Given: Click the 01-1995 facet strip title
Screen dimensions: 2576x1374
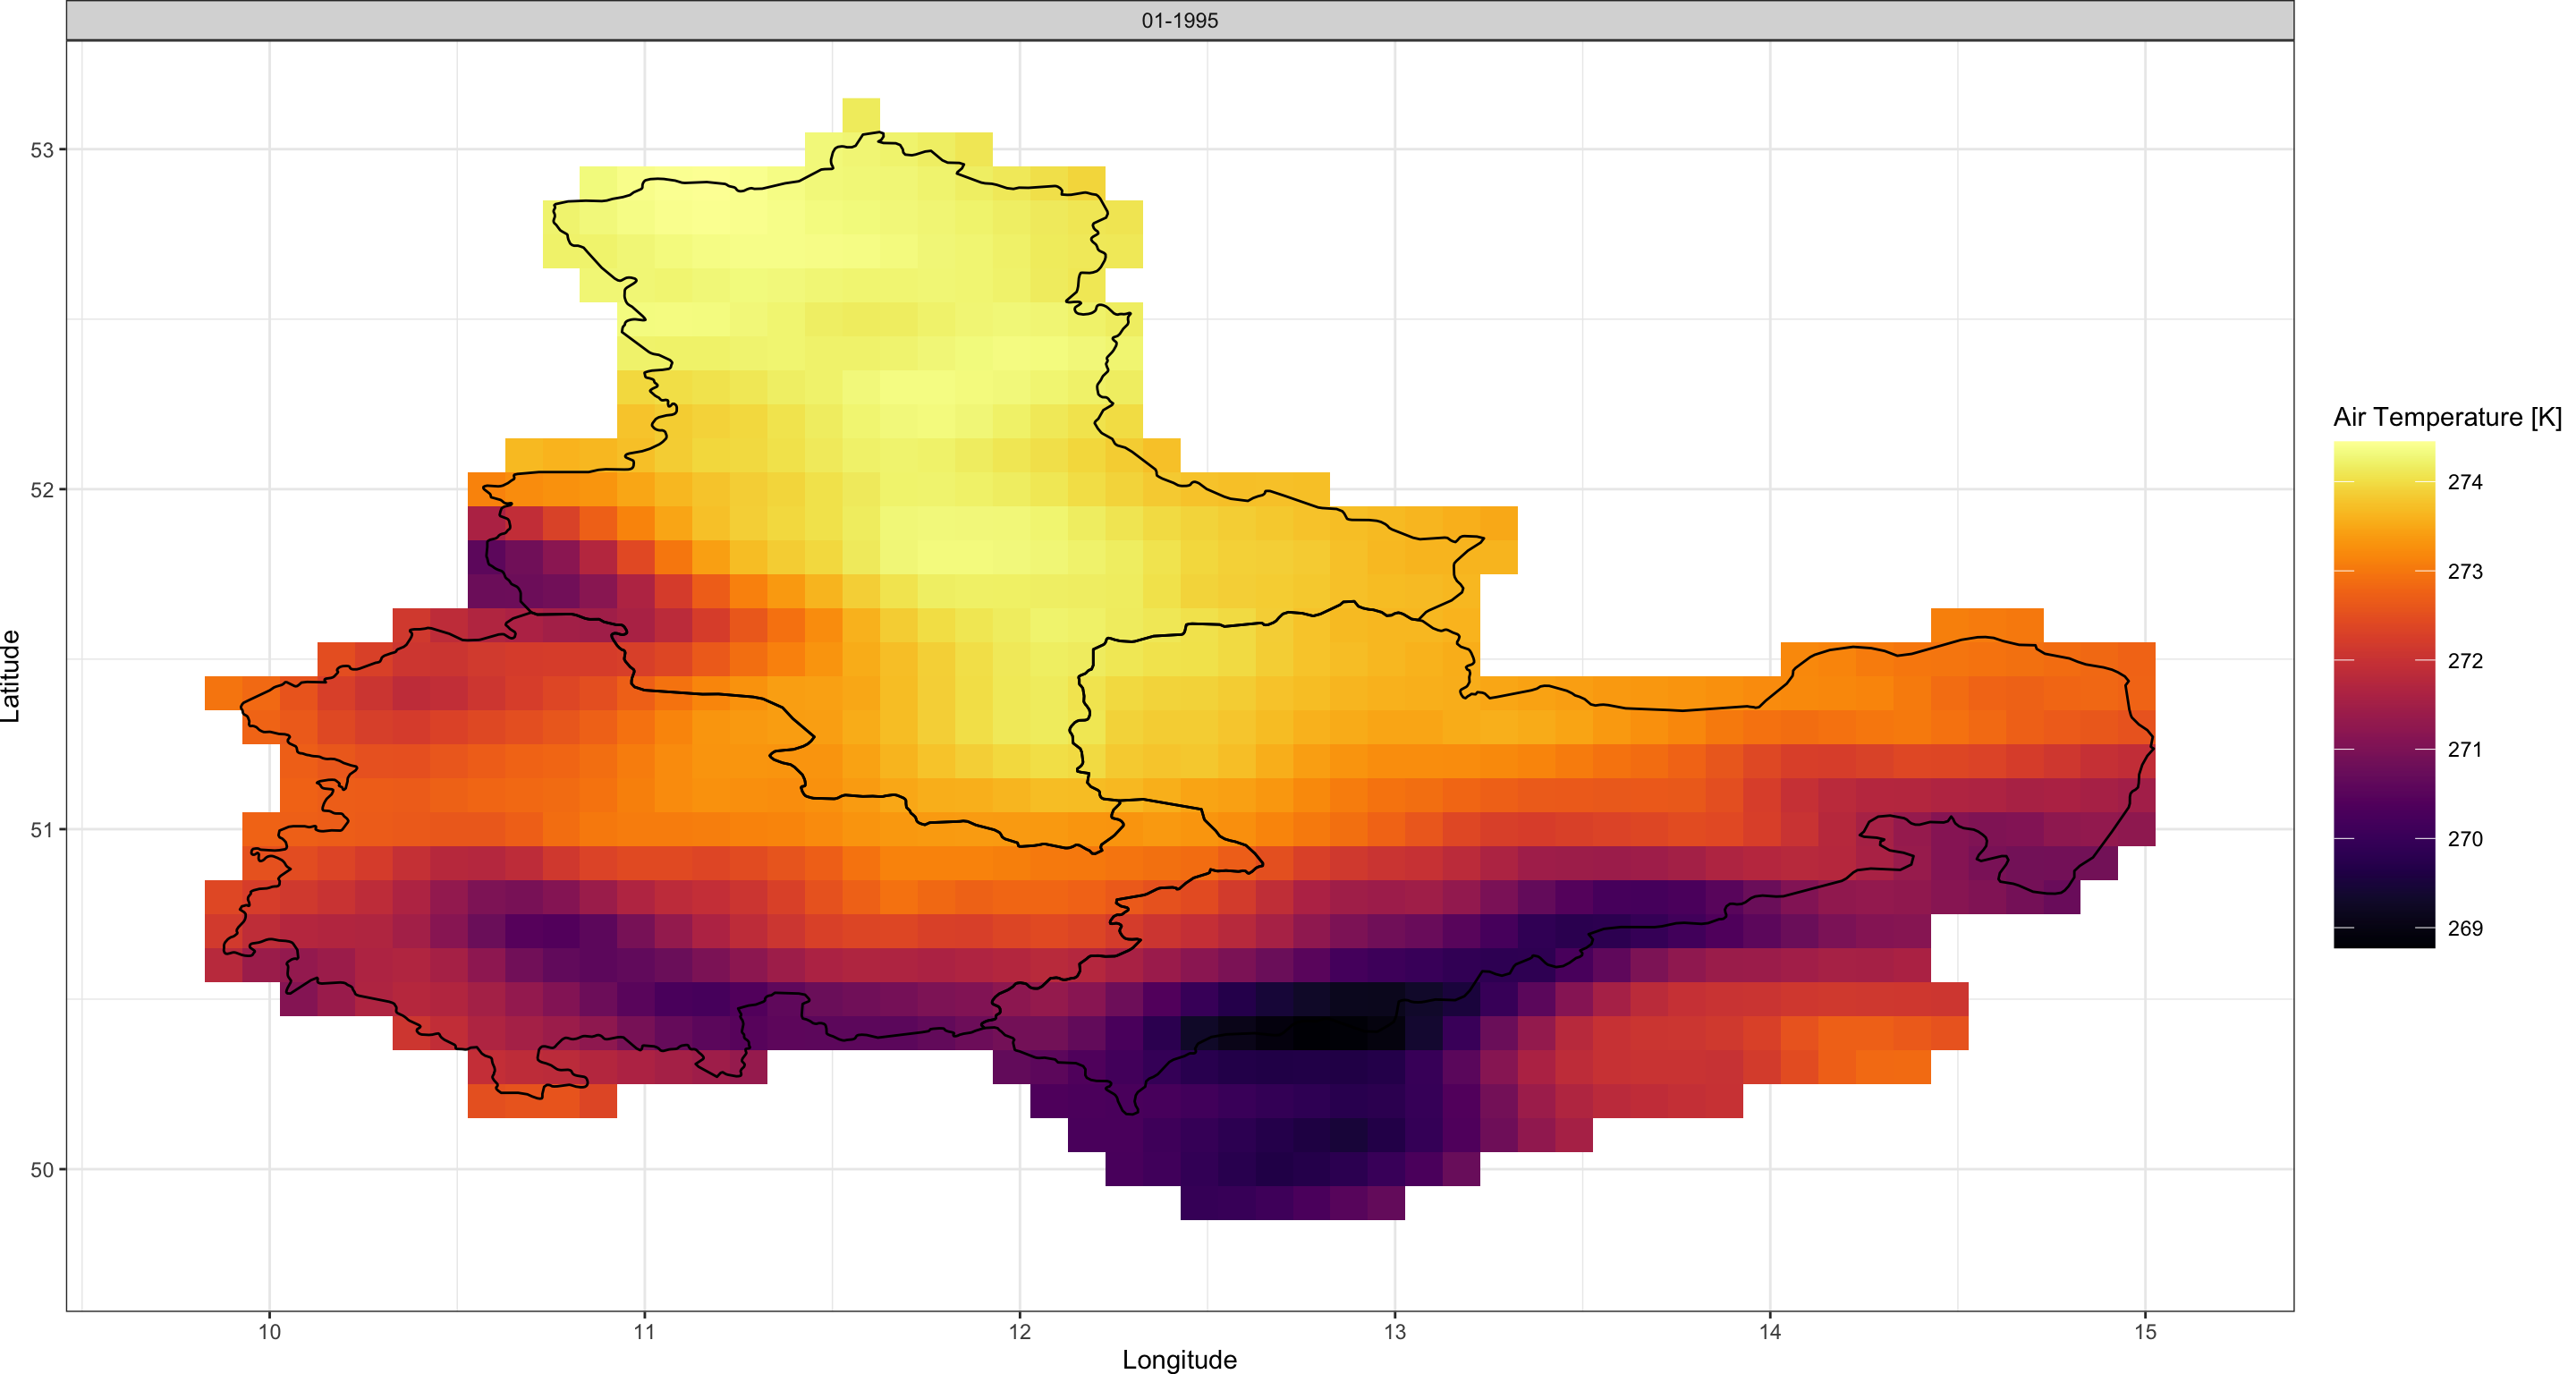Looking at the screenshot, I should pyautogui.click(x=1179, y=20).
